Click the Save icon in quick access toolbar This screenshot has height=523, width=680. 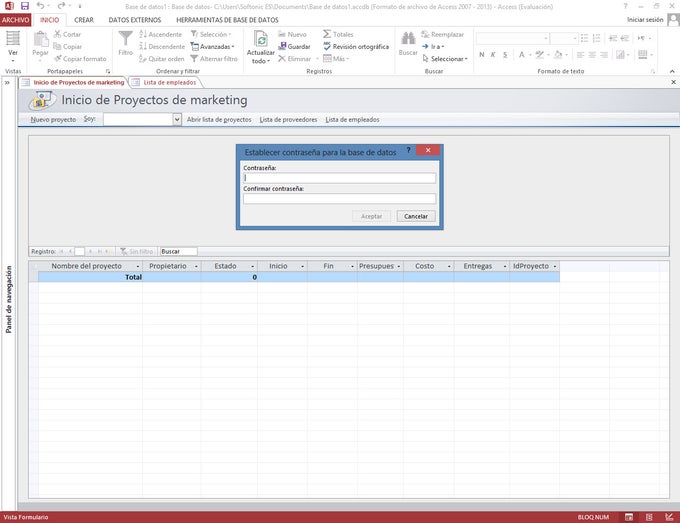(x=25, y=6)
